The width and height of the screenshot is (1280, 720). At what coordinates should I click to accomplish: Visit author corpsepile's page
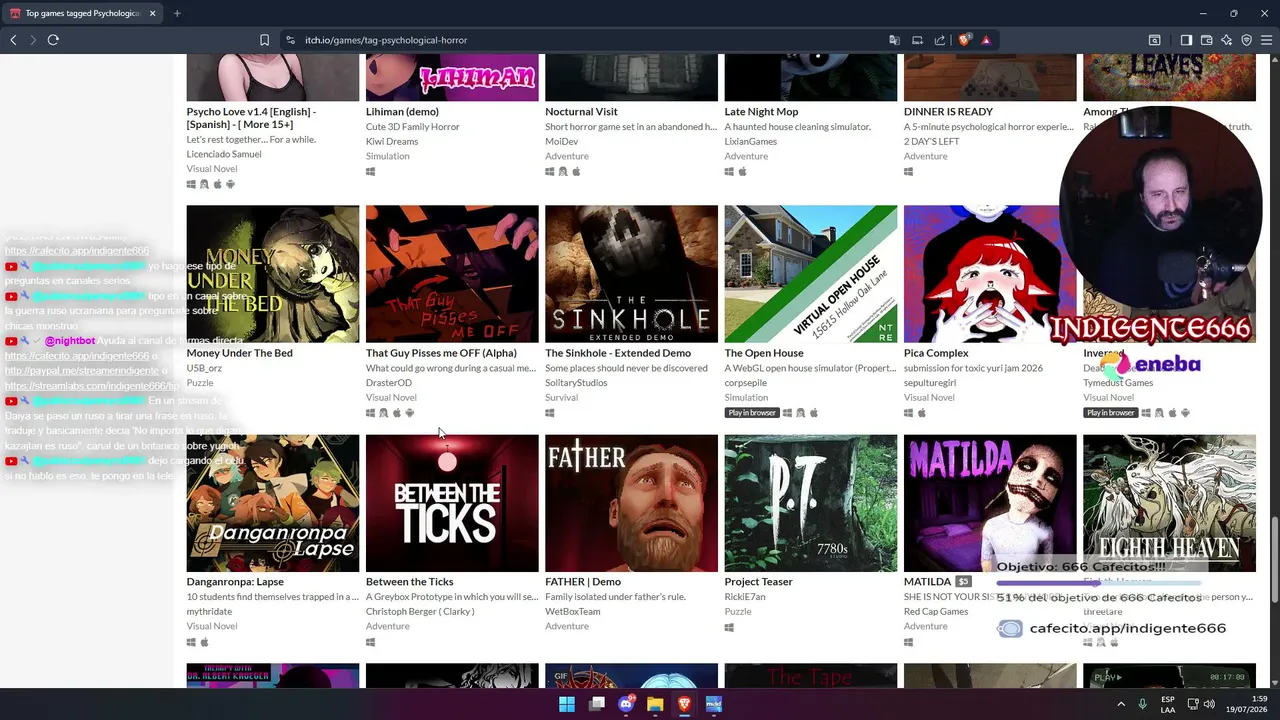746,383
